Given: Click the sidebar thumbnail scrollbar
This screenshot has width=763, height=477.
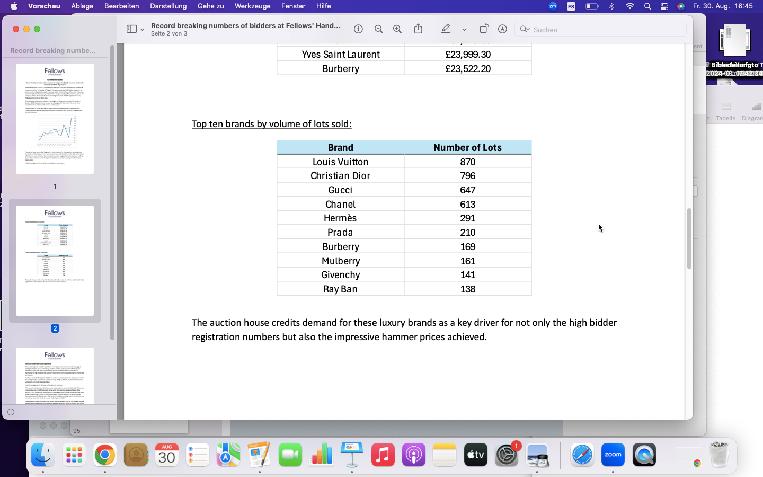Looking at the screenshot, I should [x=112, y=192].
